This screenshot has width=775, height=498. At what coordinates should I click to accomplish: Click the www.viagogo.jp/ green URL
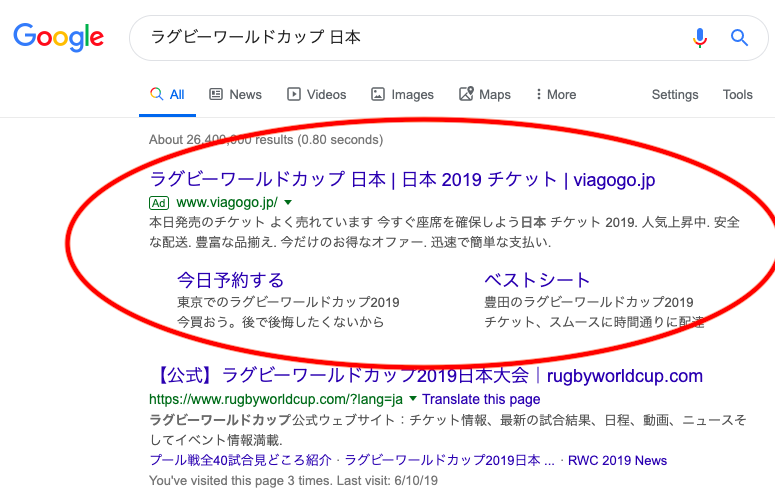[x=227, y=203]
